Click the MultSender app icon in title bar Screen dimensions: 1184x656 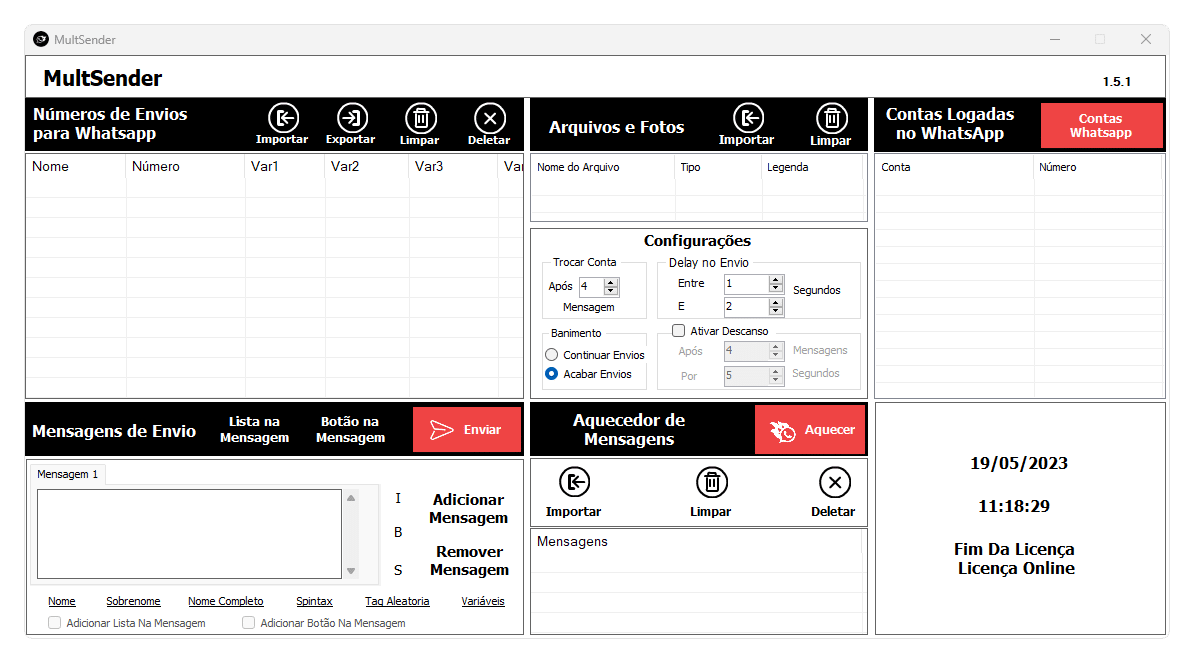(x=41, y=39)
